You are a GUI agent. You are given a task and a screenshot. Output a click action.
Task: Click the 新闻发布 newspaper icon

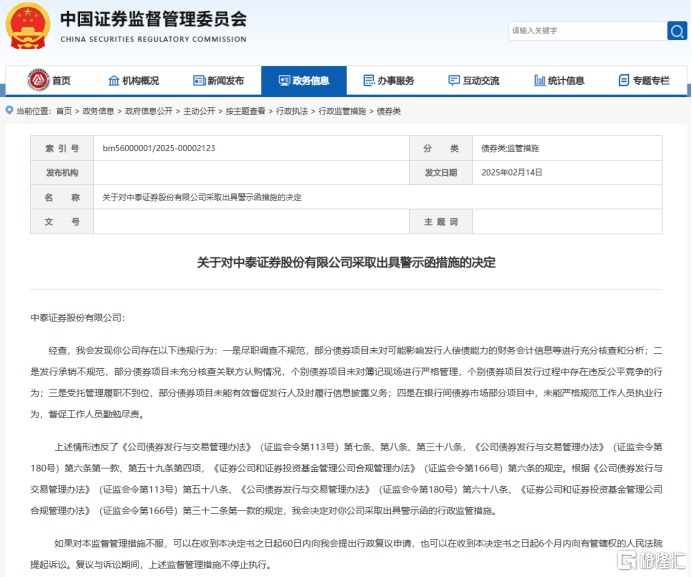[x=199, y=80]
